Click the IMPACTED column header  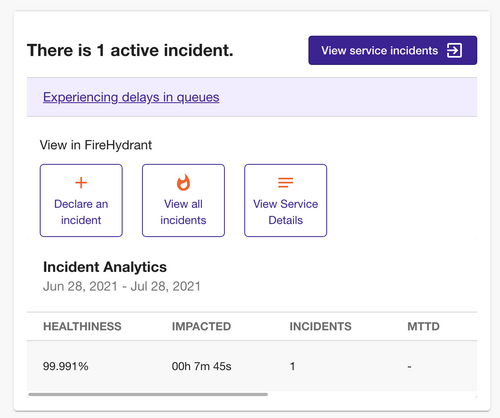pos(201,326)
